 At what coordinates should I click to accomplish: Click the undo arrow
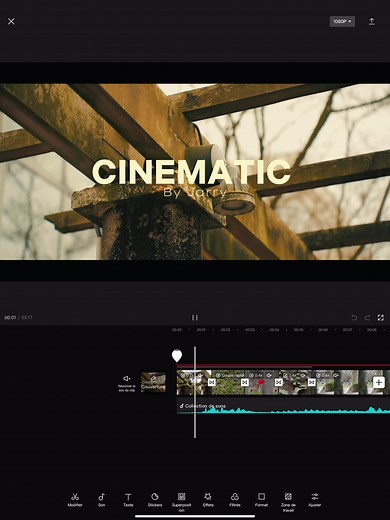(354, 318)
